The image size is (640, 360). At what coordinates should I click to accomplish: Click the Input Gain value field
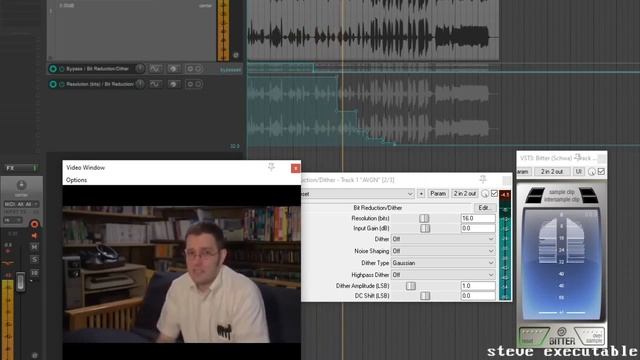(478, 228)
